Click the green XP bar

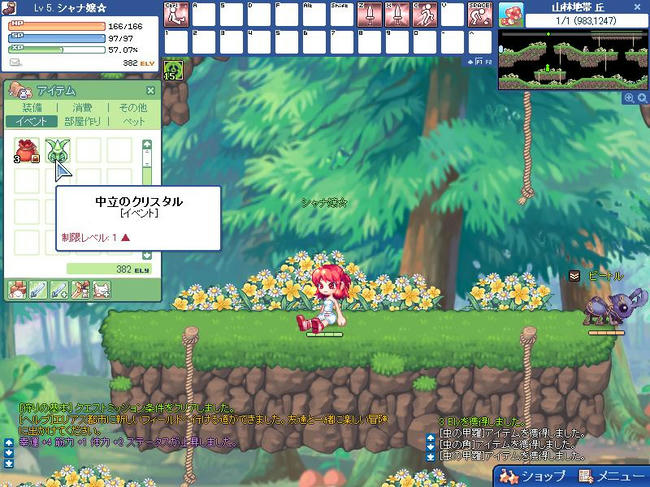[57, 50]
